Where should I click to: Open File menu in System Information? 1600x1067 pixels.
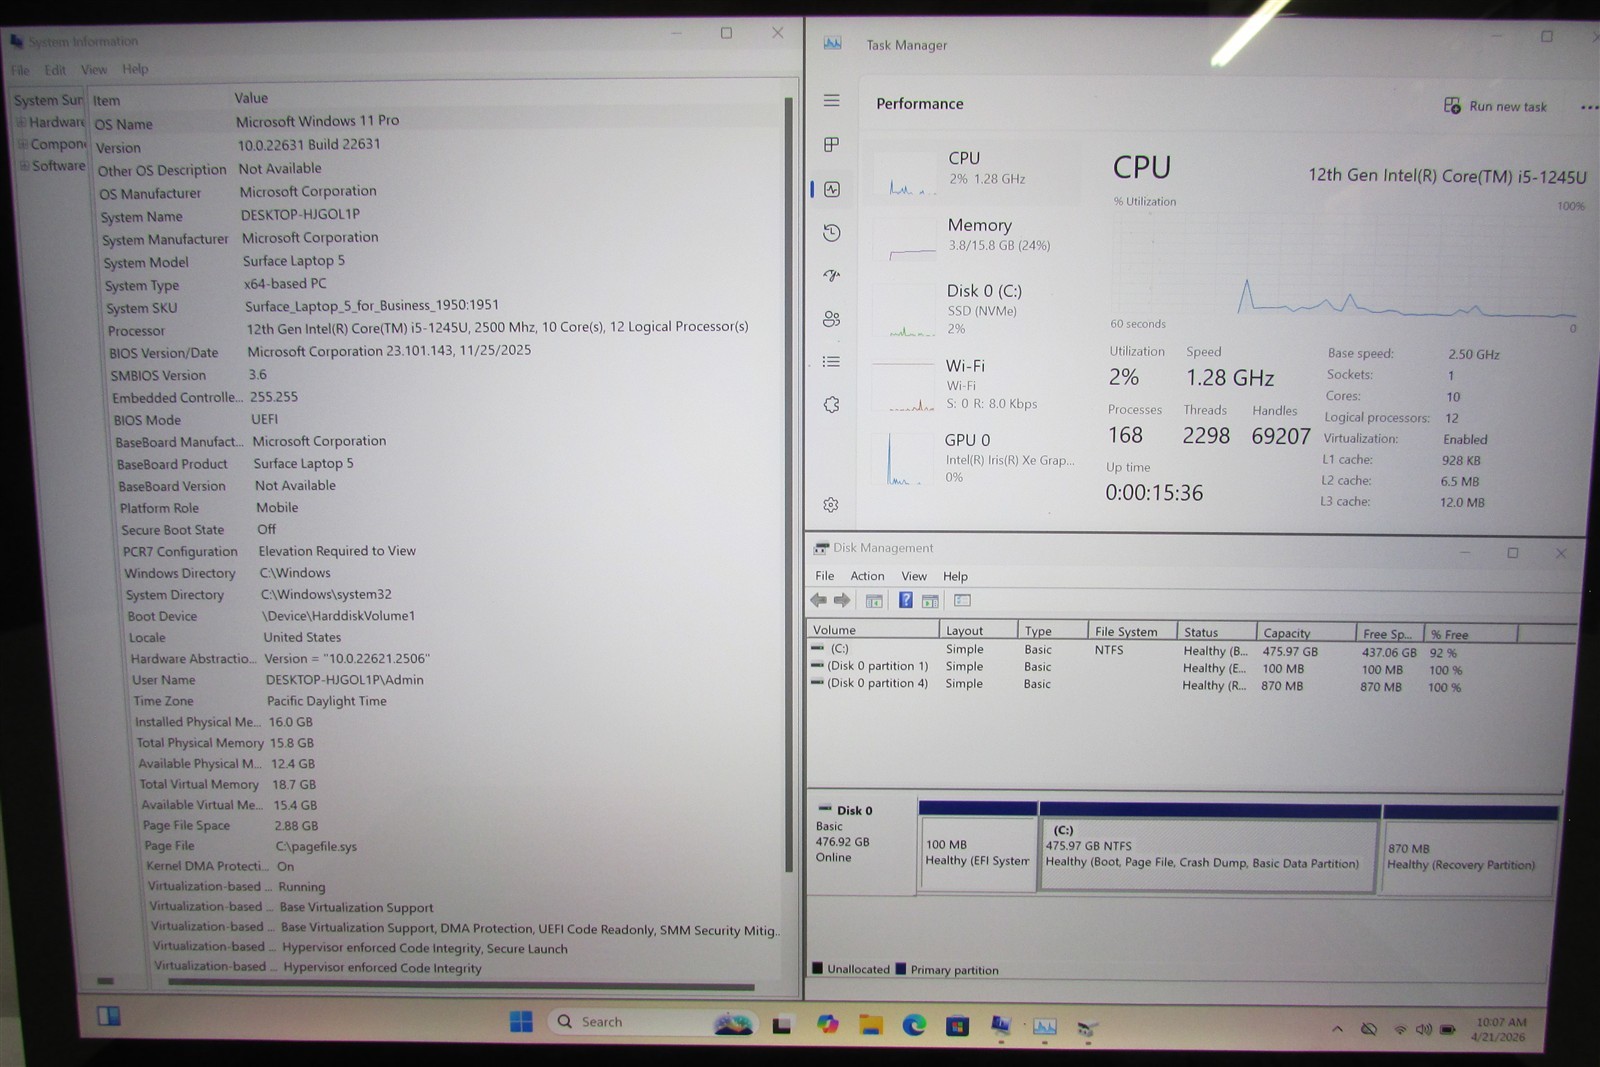pyautogui.click(x=20, y=70)
